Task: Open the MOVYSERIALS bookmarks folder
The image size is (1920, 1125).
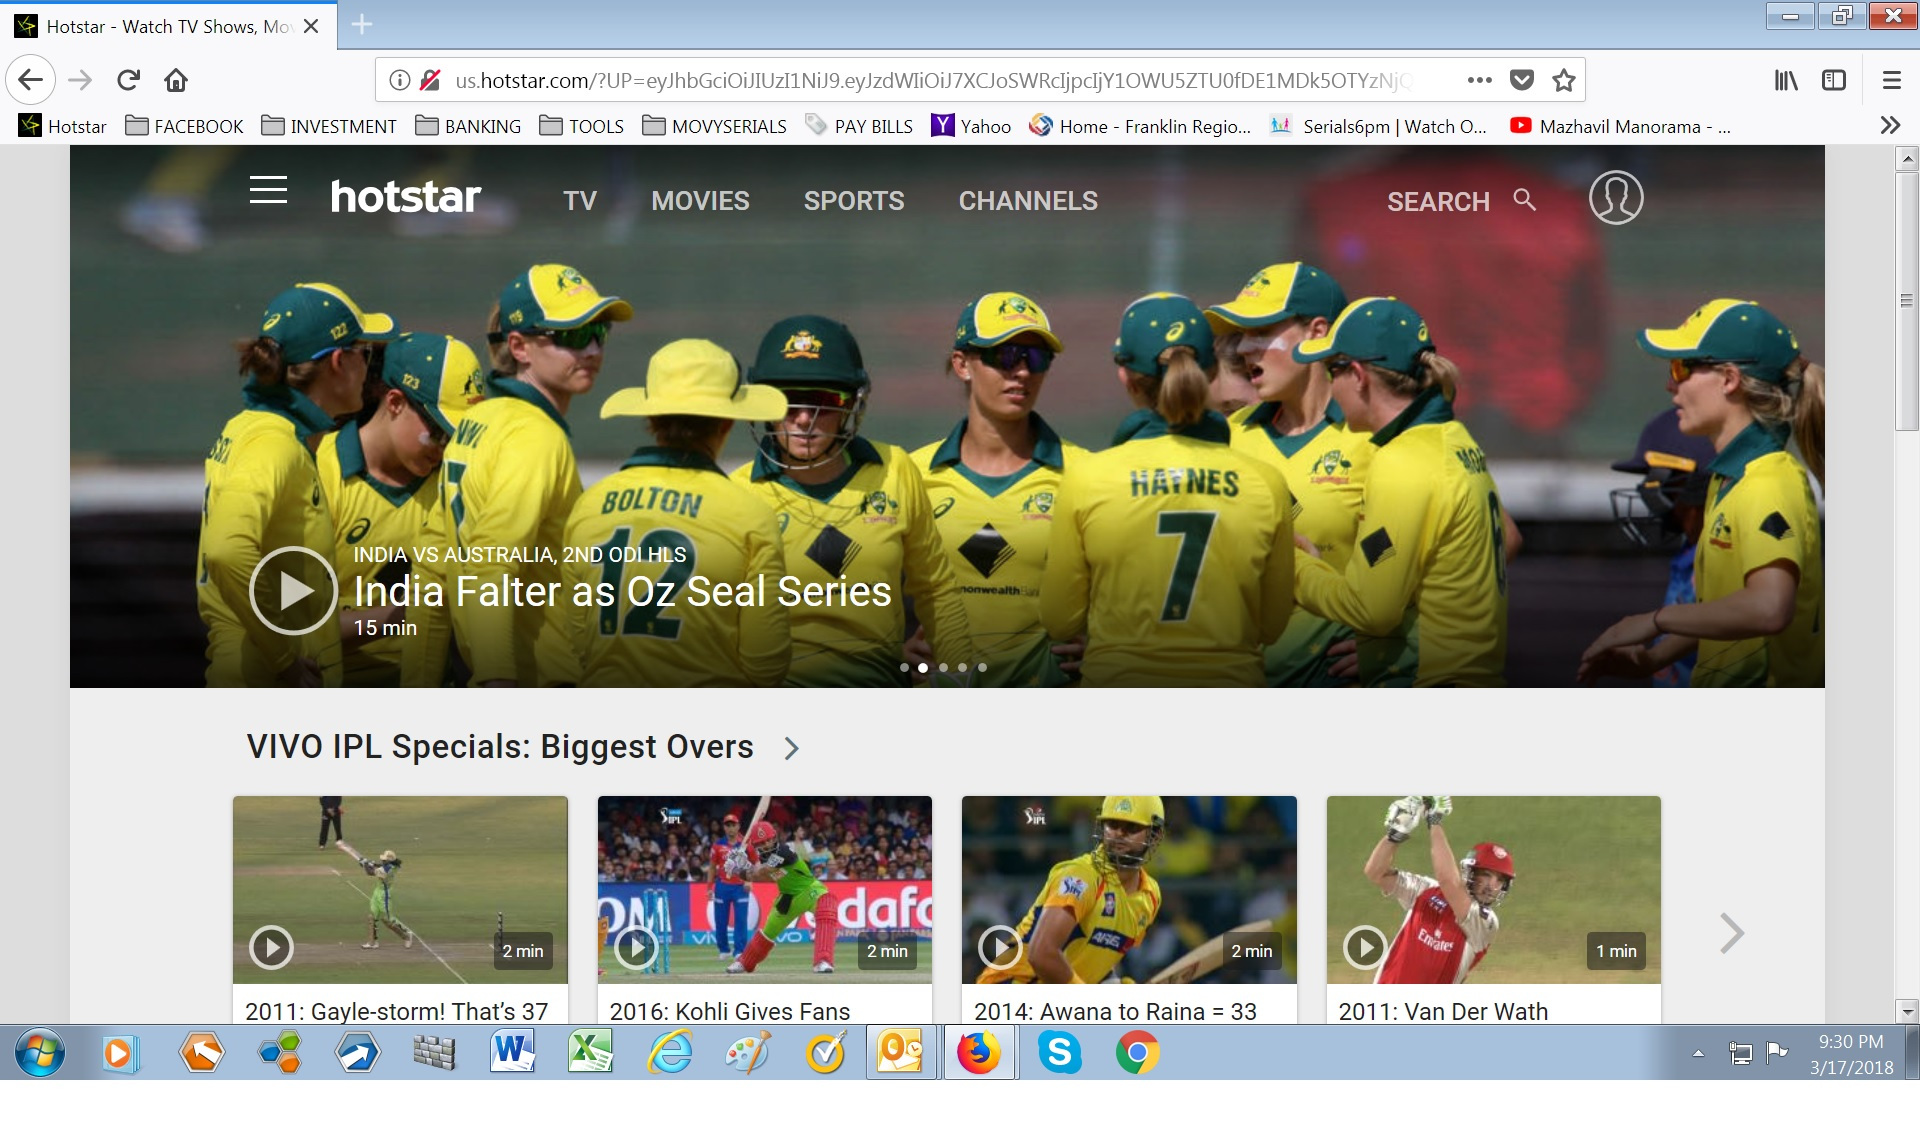Action: (x=714, y=126)
